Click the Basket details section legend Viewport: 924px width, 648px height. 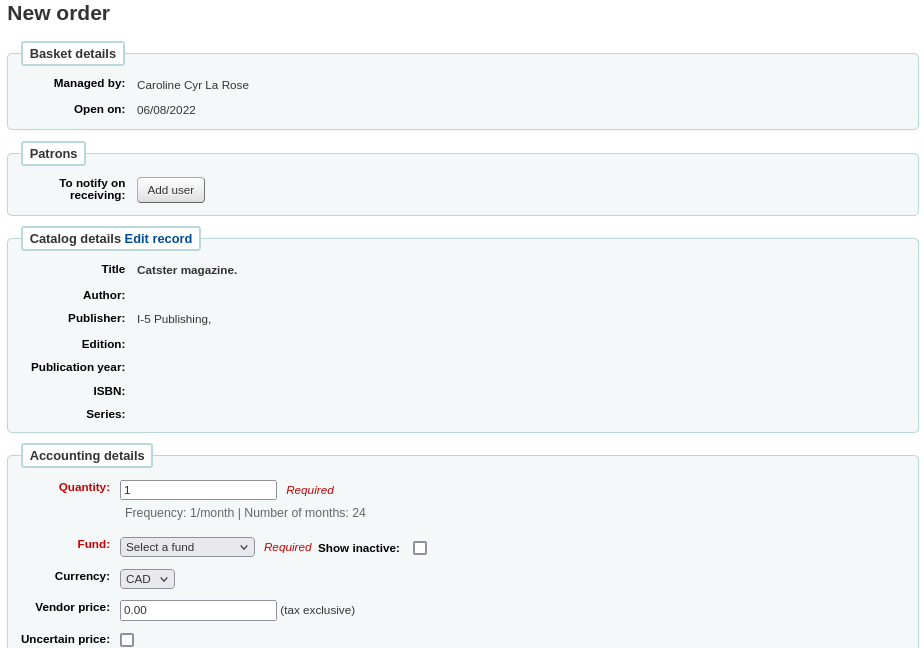[x=73, y=54]
